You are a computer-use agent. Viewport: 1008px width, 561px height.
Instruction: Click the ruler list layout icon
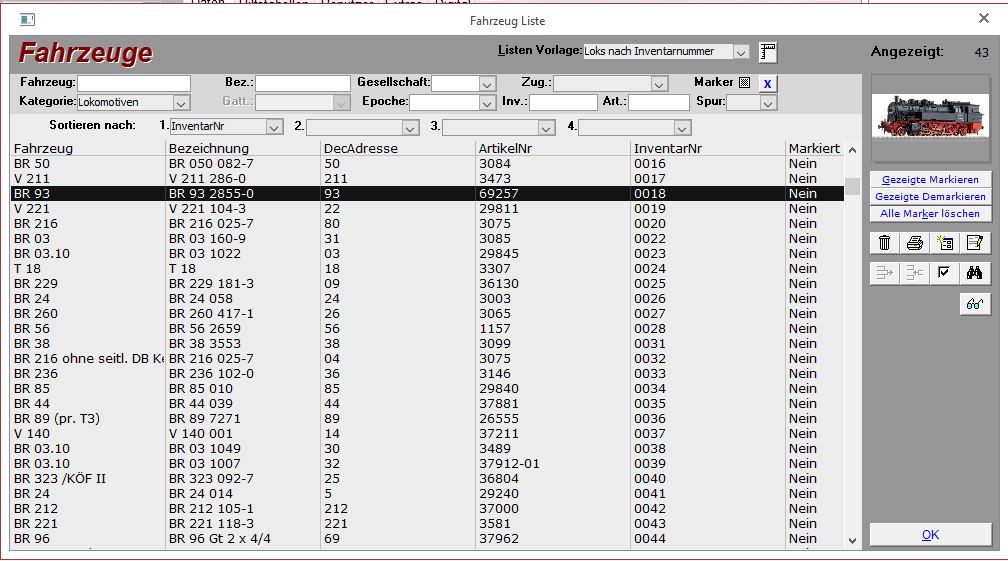768,52
